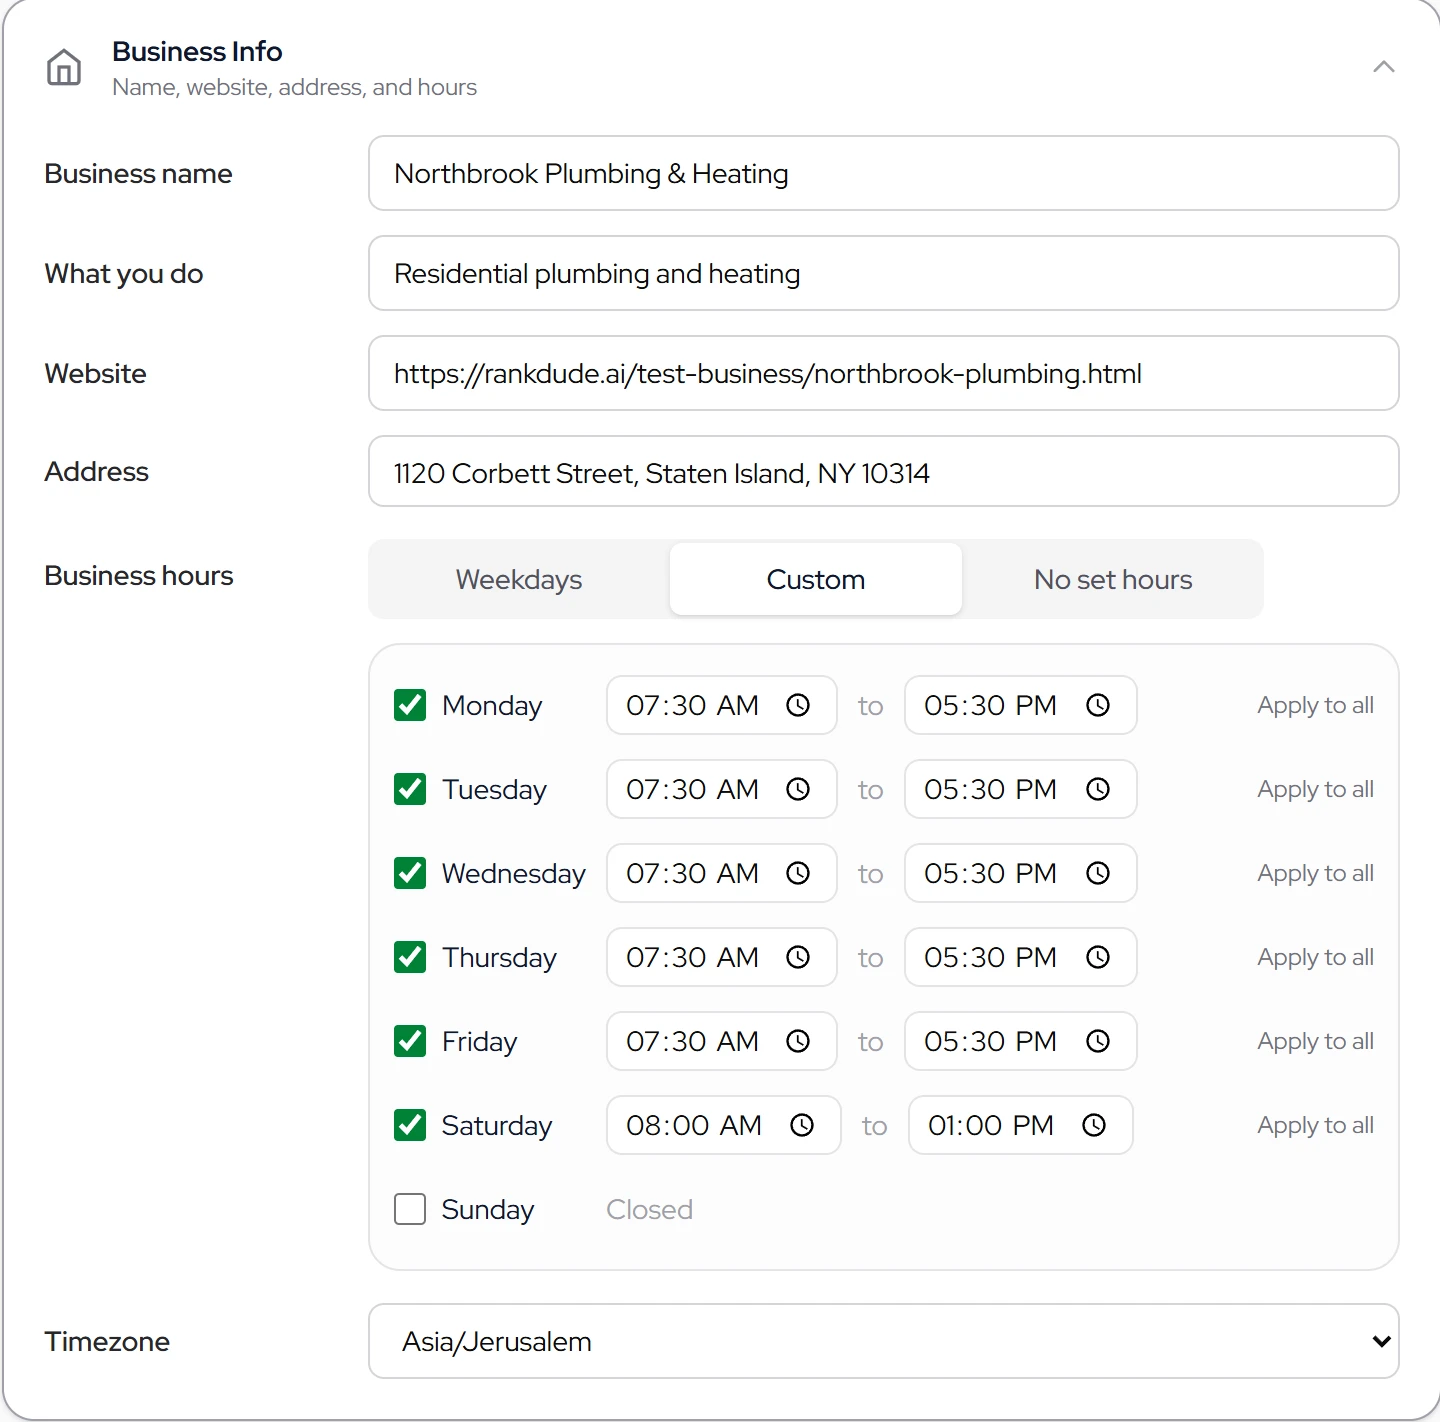Open clock picker for Thursday closing time
This screenshot has width=1440, height=1422.
coord(1098,957)
